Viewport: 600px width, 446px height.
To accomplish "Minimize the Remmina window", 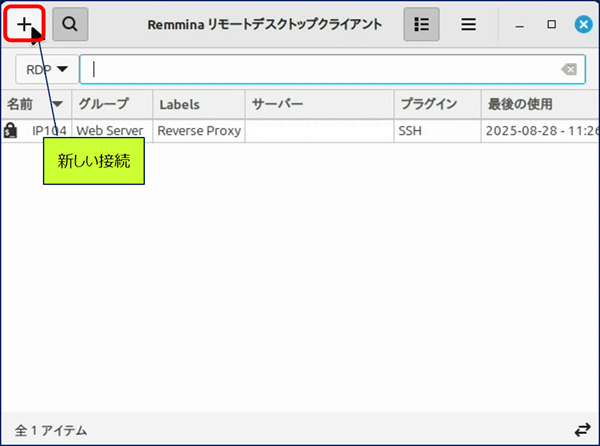I will click(x=519, y=25).
